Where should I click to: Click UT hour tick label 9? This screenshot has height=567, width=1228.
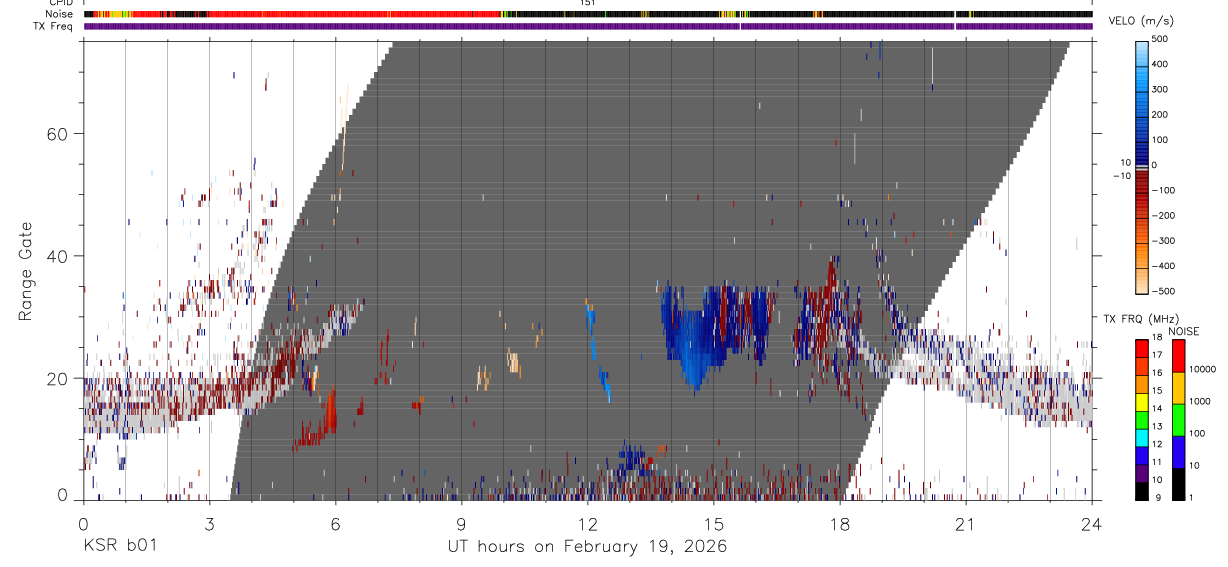462,523
